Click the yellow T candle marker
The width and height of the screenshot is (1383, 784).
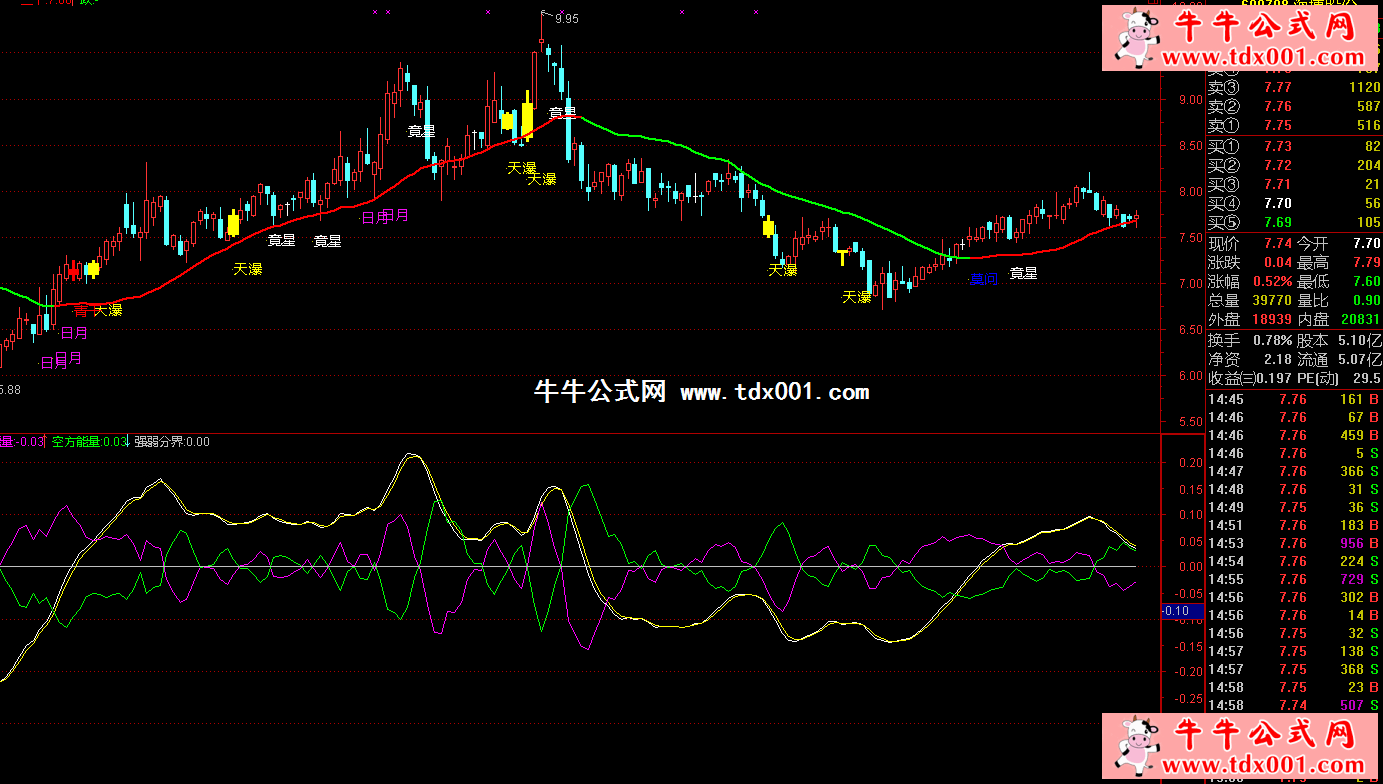tap(843, 258)
